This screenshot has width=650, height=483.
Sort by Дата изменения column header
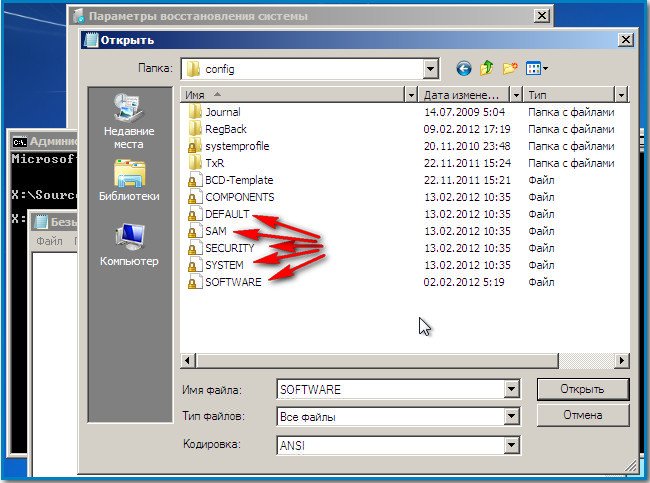tap(465, 94)
